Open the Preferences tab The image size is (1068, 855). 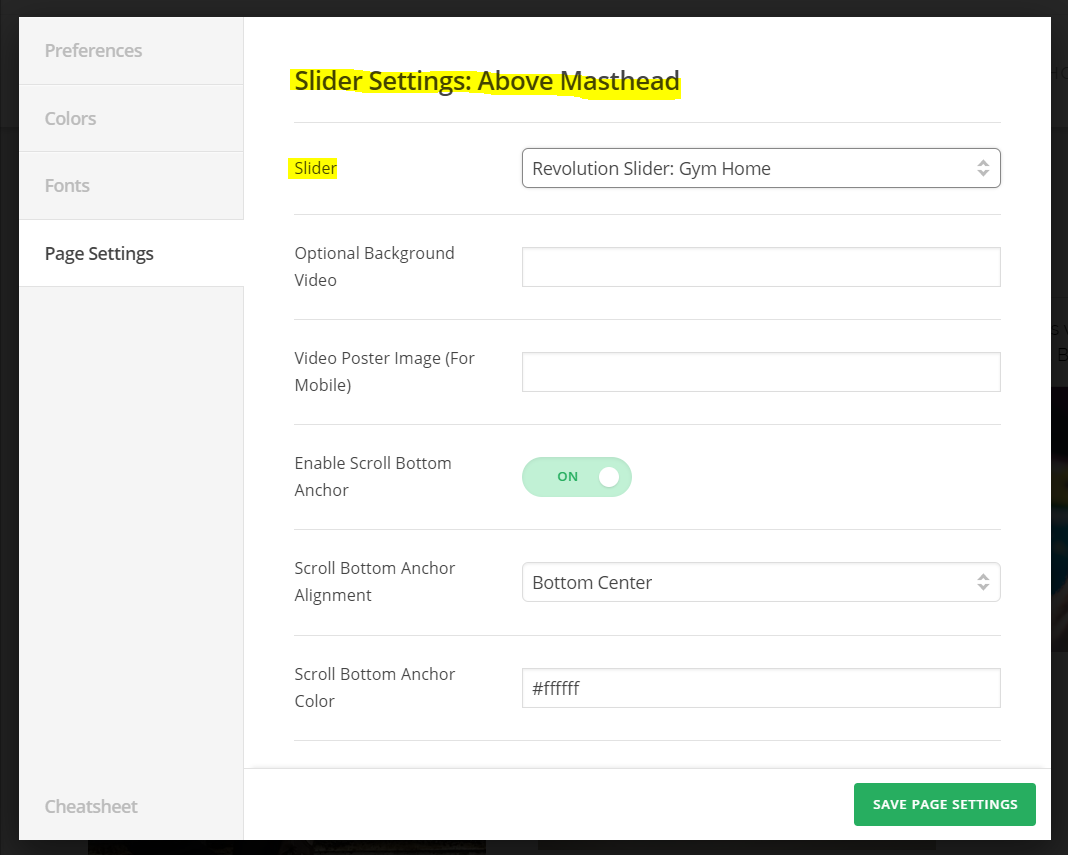[x=93, y=51]
